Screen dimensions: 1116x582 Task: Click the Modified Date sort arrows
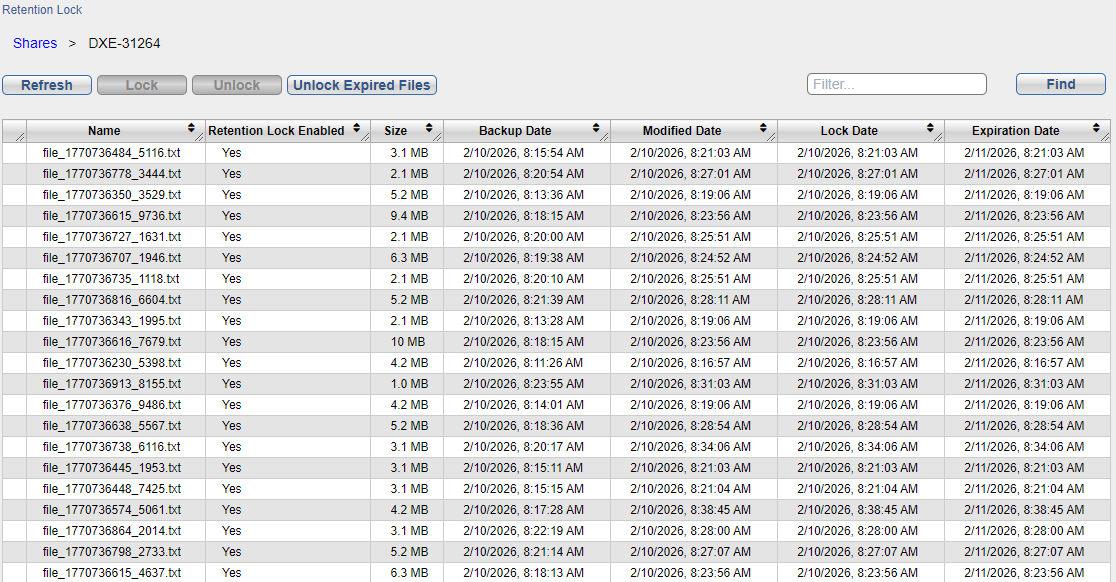(x=763, y=130)
